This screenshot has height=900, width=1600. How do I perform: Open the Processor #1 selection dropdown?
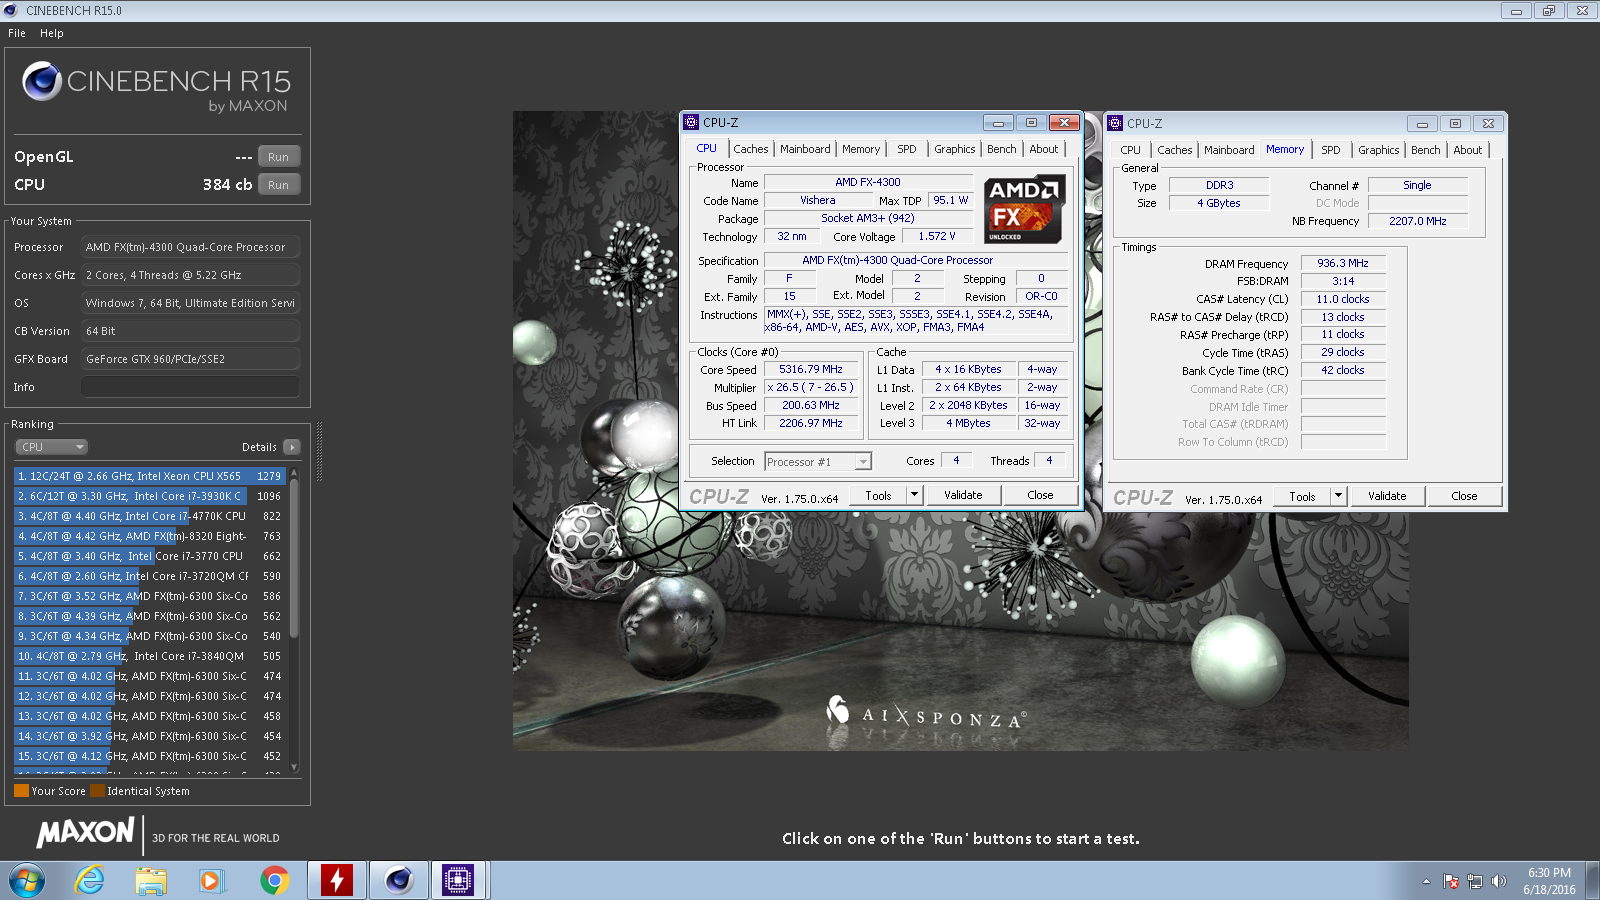click(x=818, y=461)
